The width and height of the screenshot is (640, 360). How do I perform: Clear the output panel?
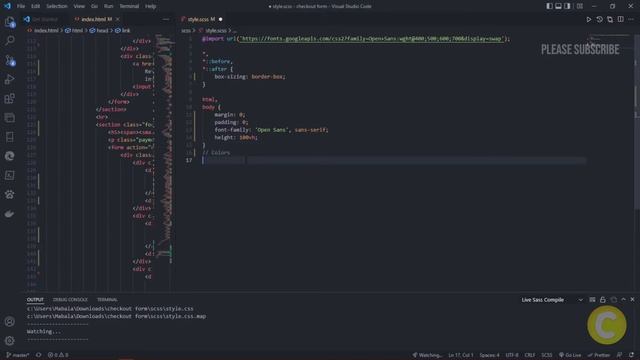coord(592,300)
